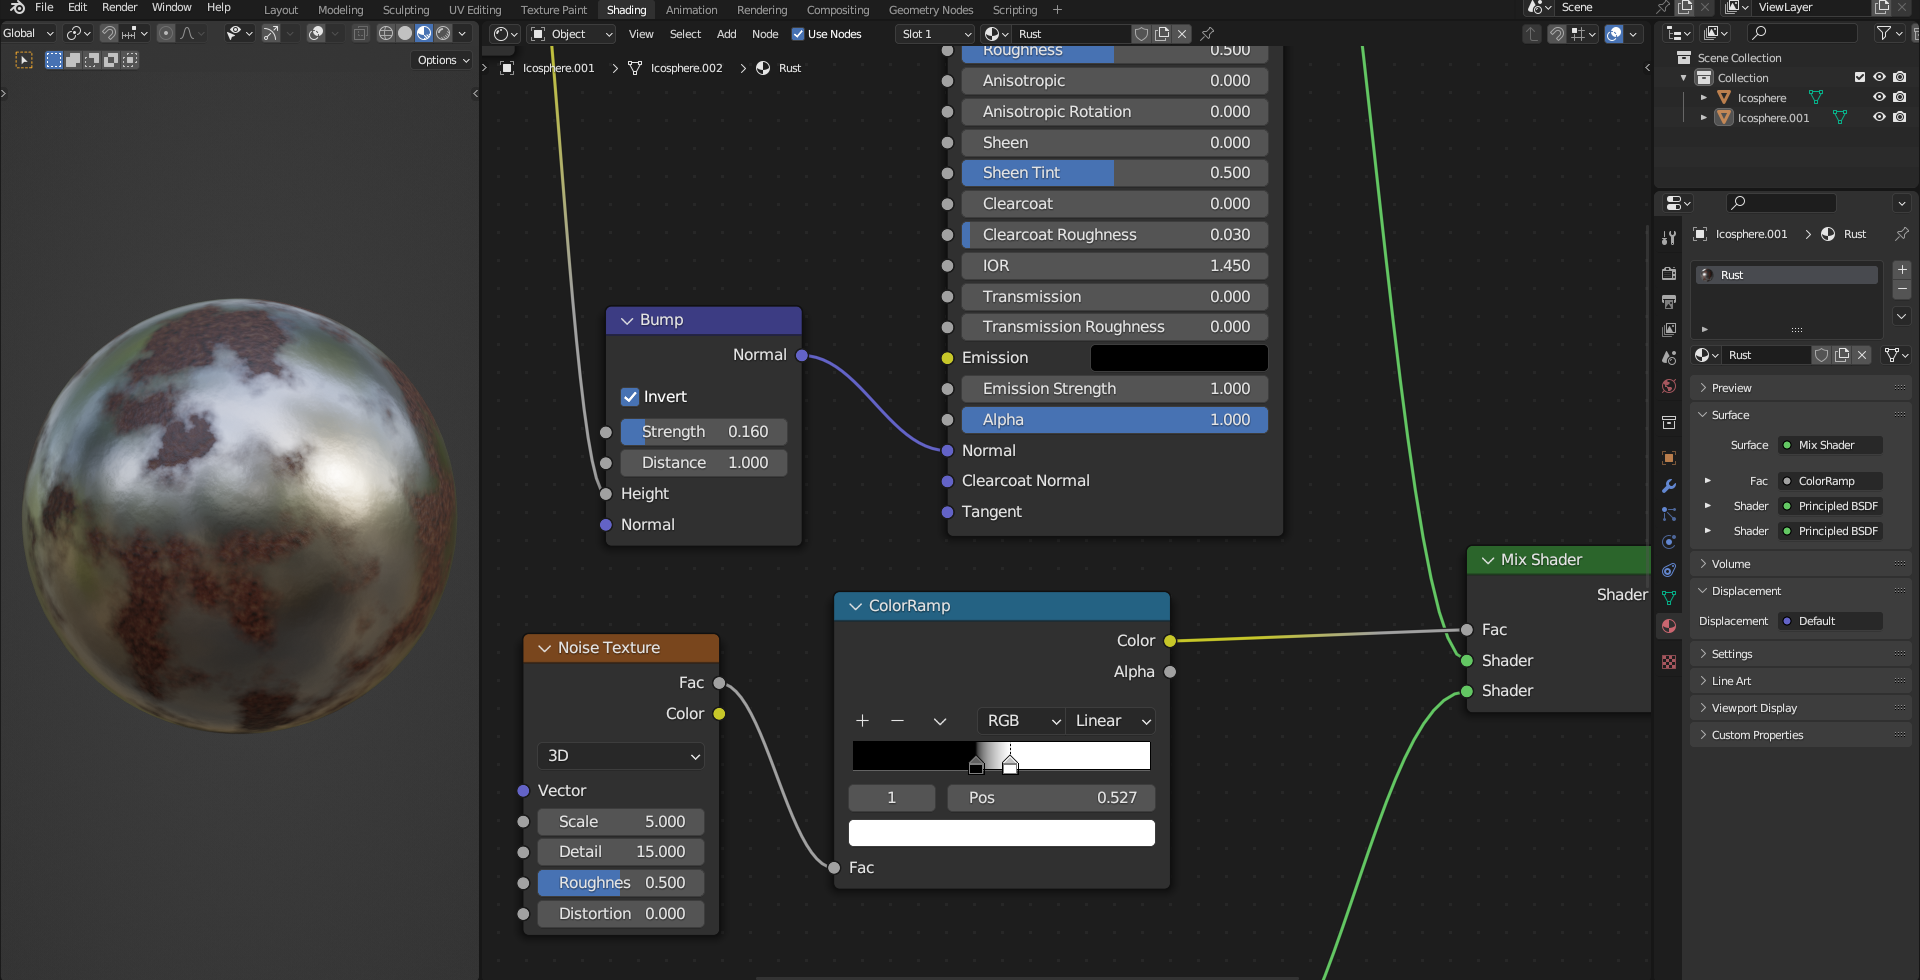Open the Modifier properties wrench tab
The width and height of the screenshot is (1920, 980).
point(1668,486)
